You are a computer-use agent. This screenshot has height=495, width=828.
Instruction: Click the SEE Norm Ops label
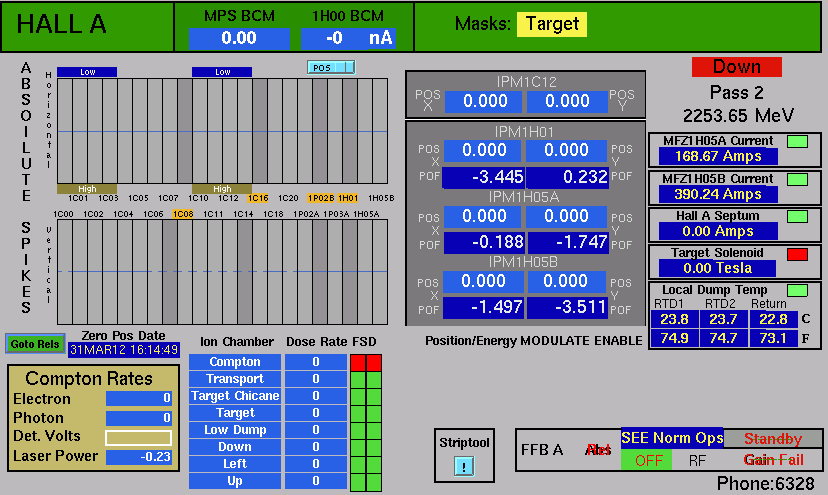click(x=672, y=438)
